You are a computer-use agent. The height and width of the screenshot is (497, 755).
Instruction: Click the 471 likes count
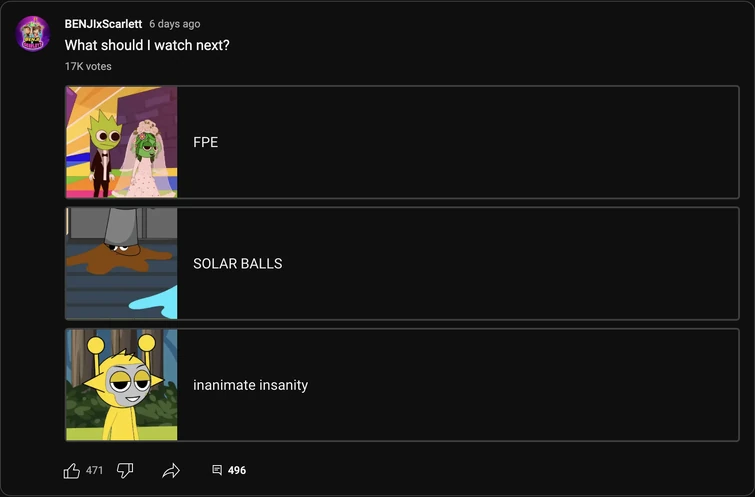point(94,470)
